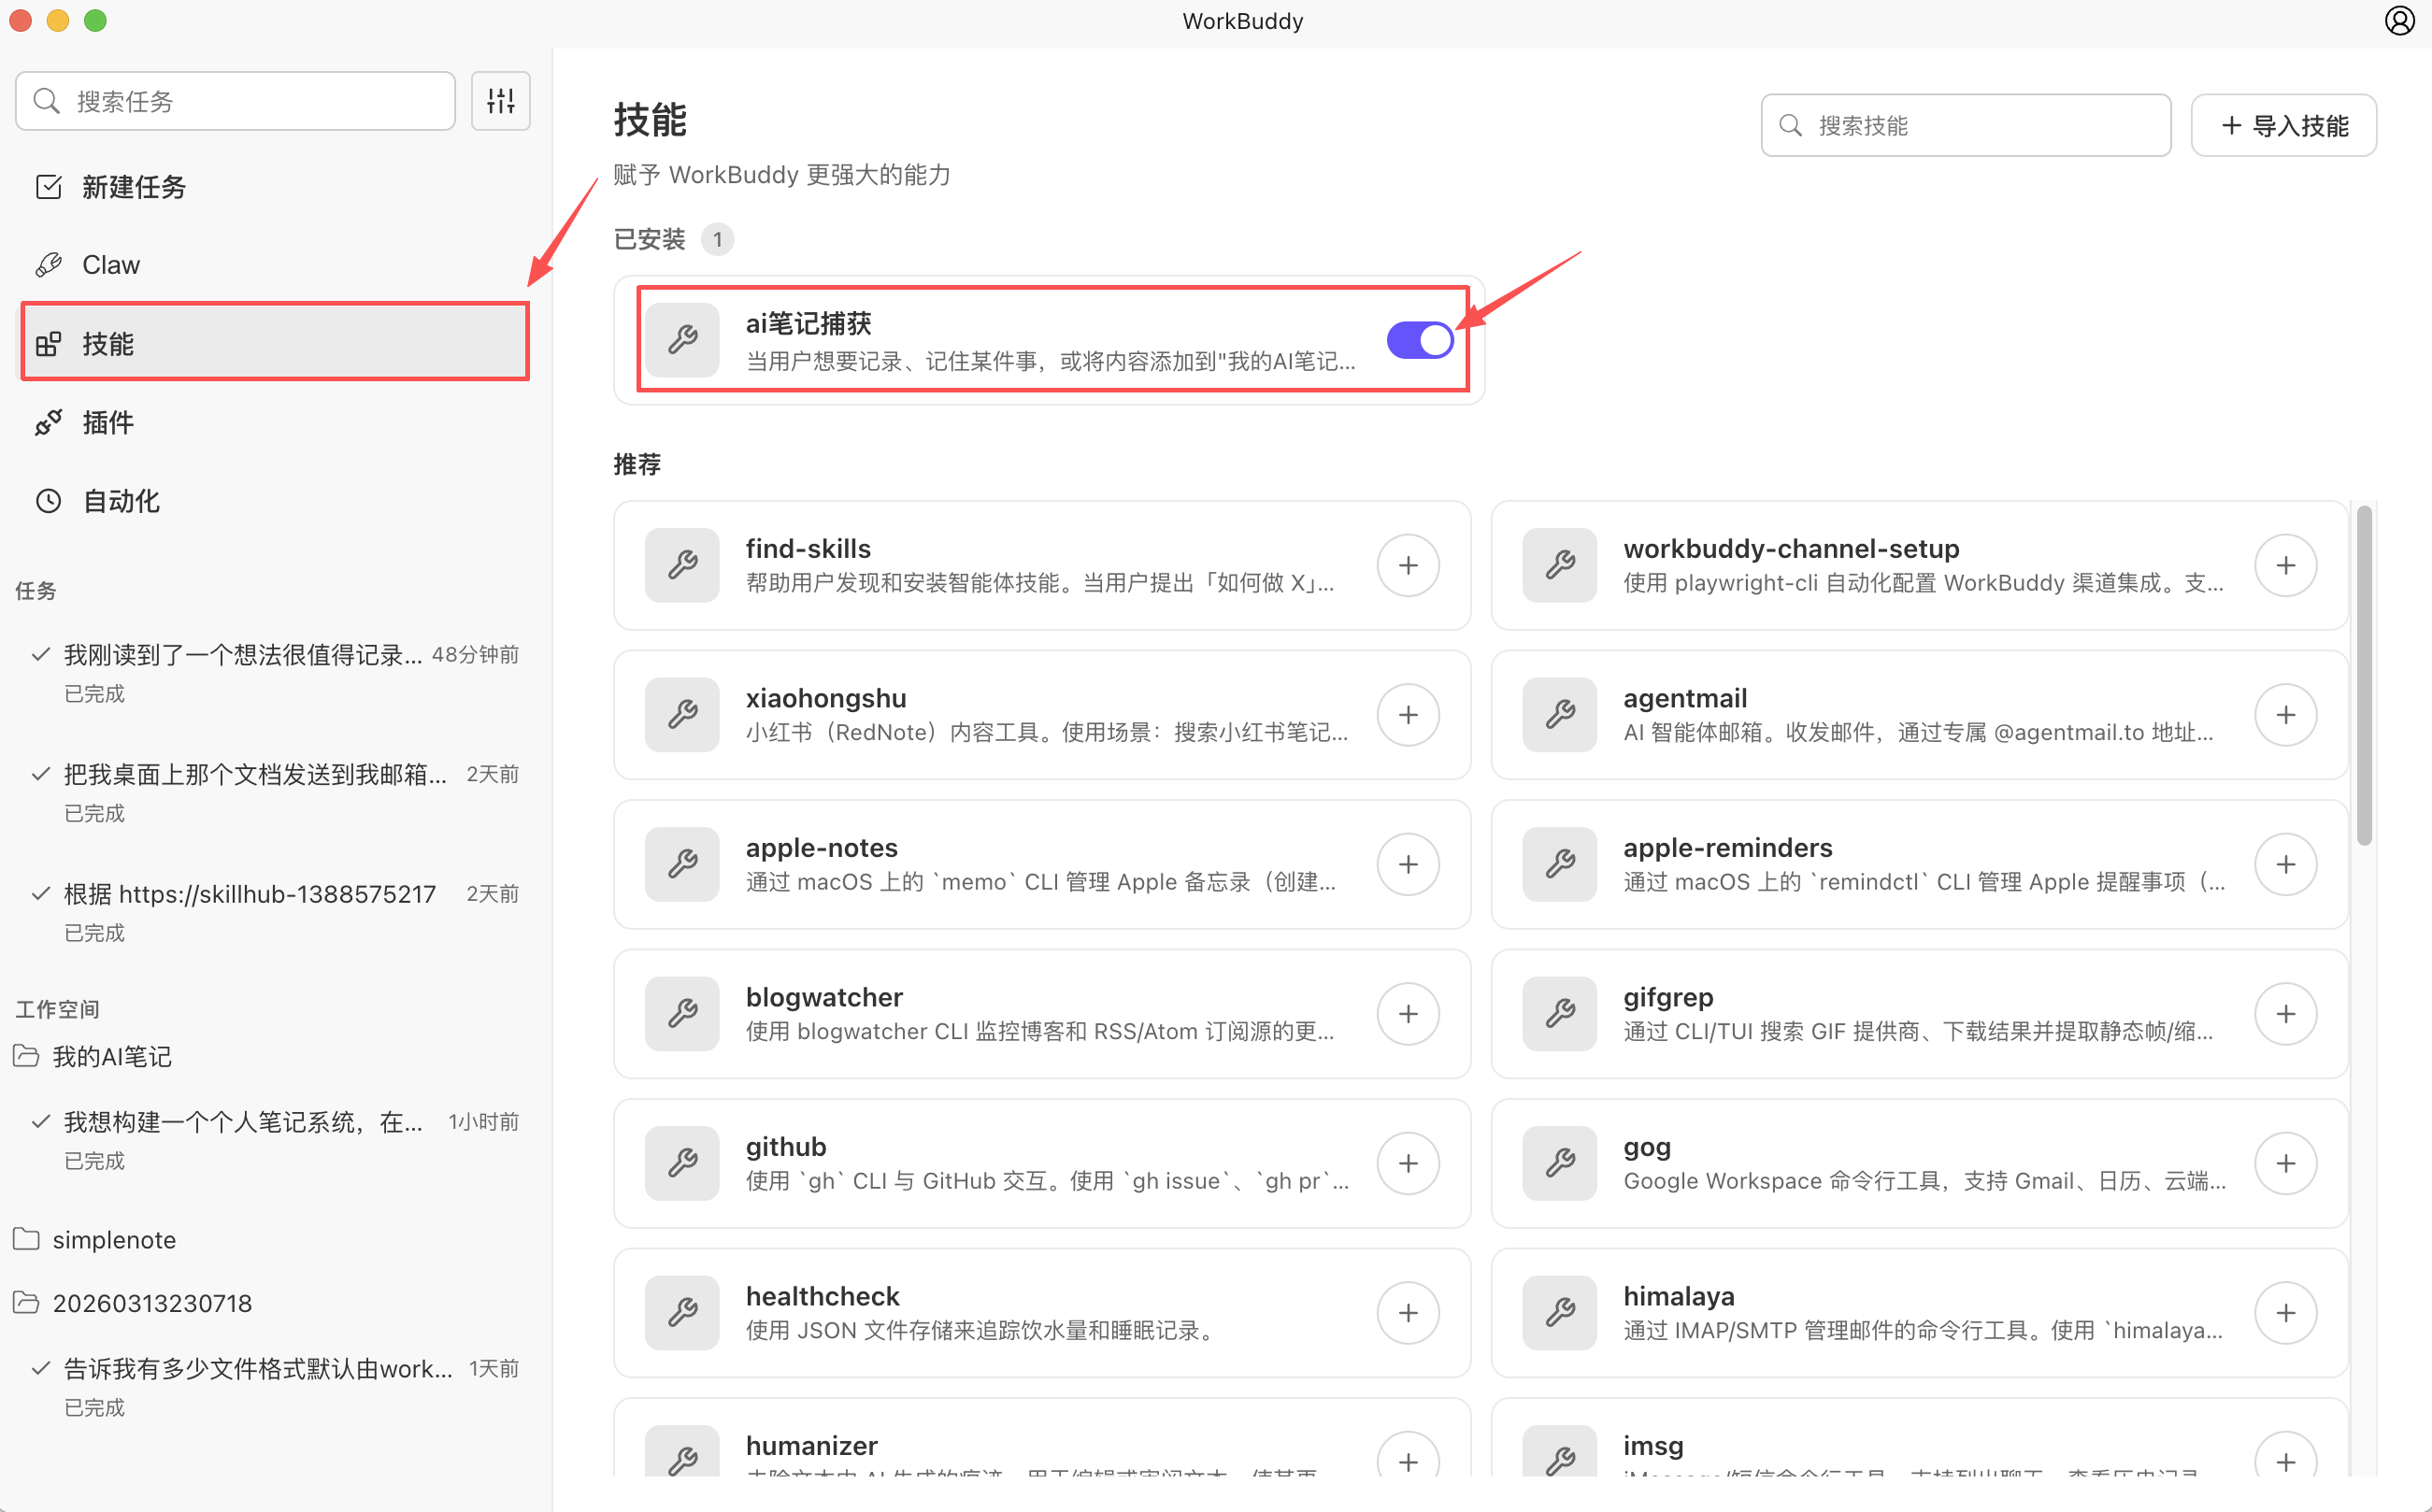Screen dimensions: 2432x1512
Task: Click the wrench icon of xiaohongshu skill
Action: [x=682, y=714]
